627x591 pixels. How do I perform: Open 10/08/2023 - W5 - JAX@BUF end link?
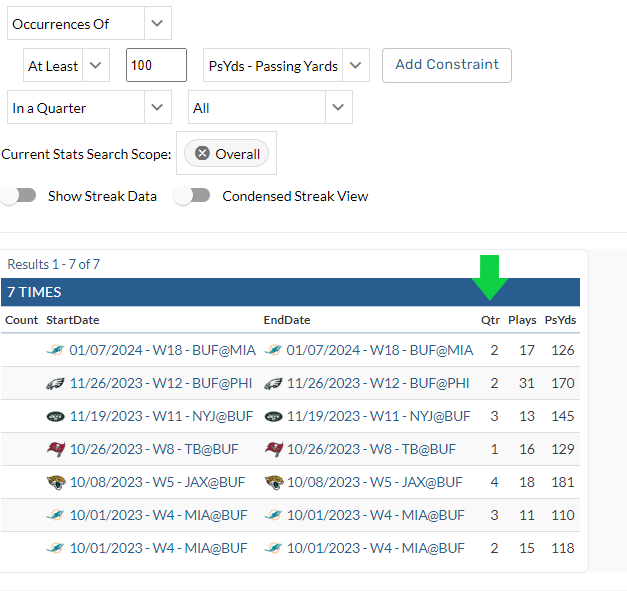(x=374, y=482)
